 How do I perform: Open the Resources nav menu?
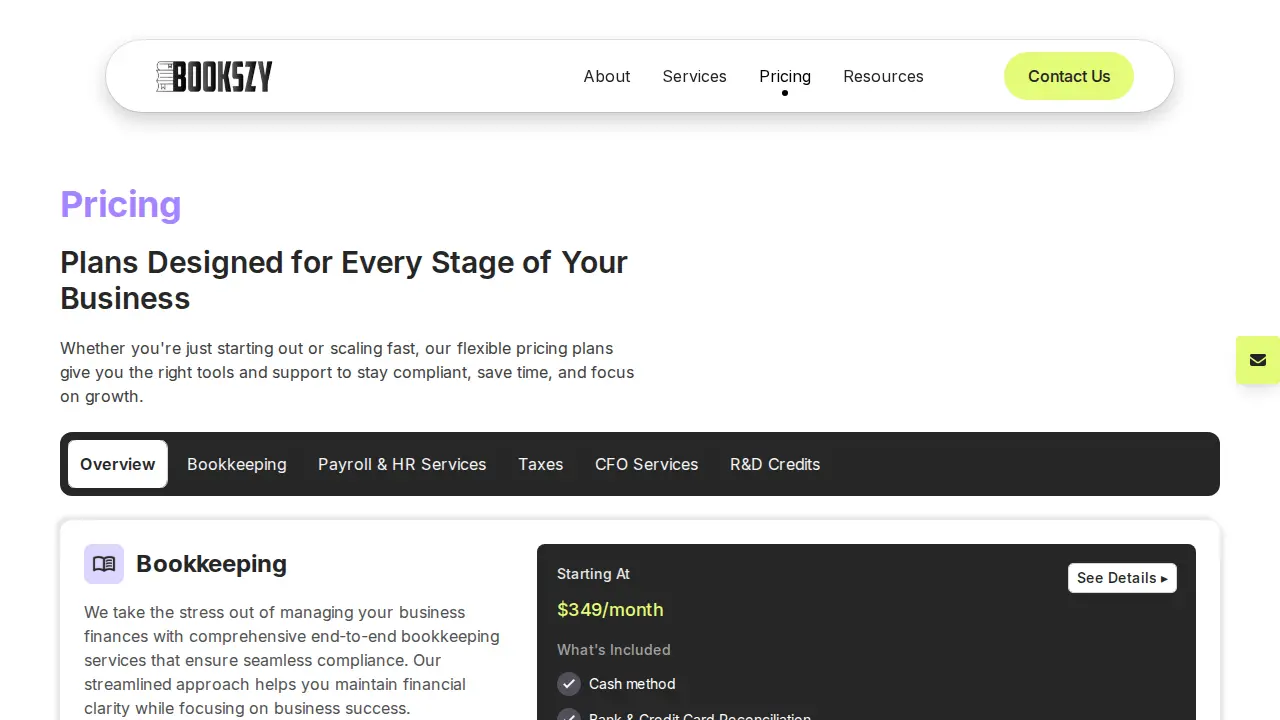[883, 76]
